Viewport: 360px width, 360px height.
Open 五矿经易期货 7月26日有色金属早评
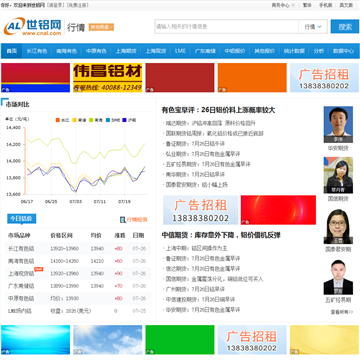(x=208, y=164)
